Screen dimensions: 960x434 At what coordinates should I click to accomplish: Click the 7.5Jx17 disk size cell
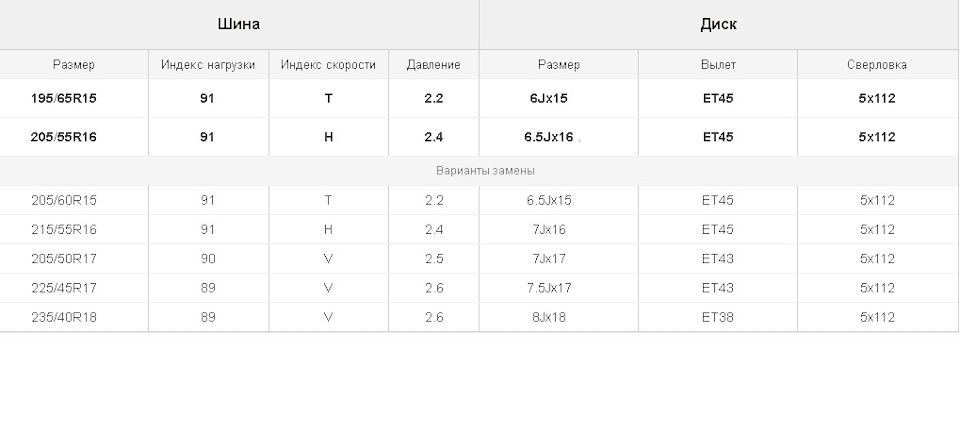point(558,288)
